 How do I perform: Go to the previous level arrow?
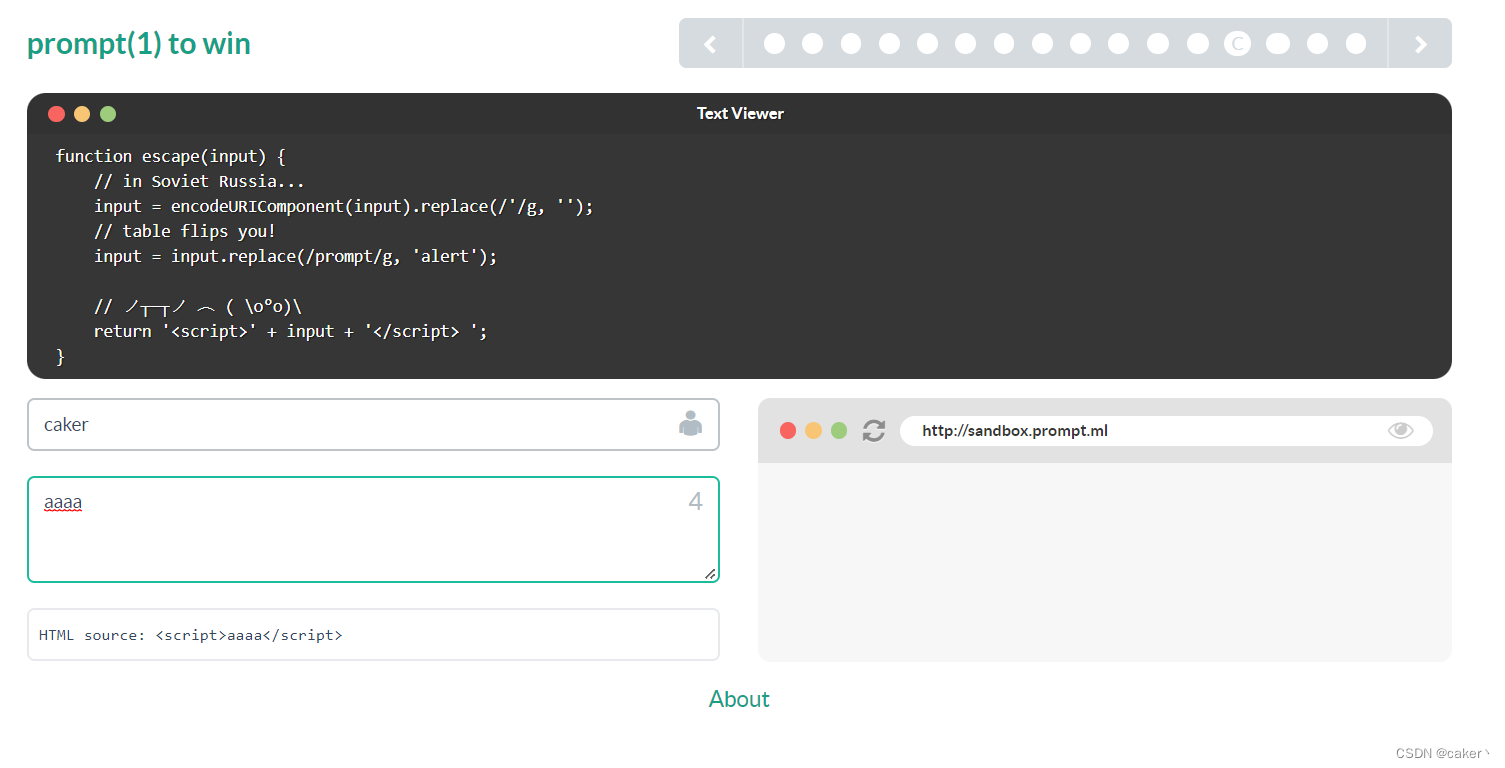711,43
